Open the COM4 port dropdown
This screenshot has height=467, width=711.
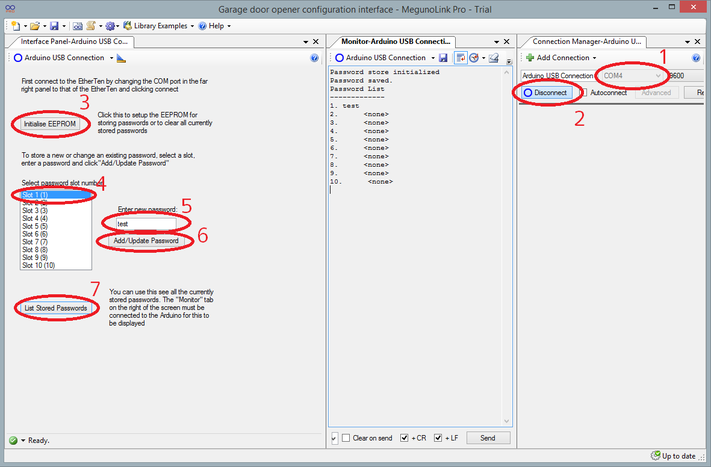(632, 76)
